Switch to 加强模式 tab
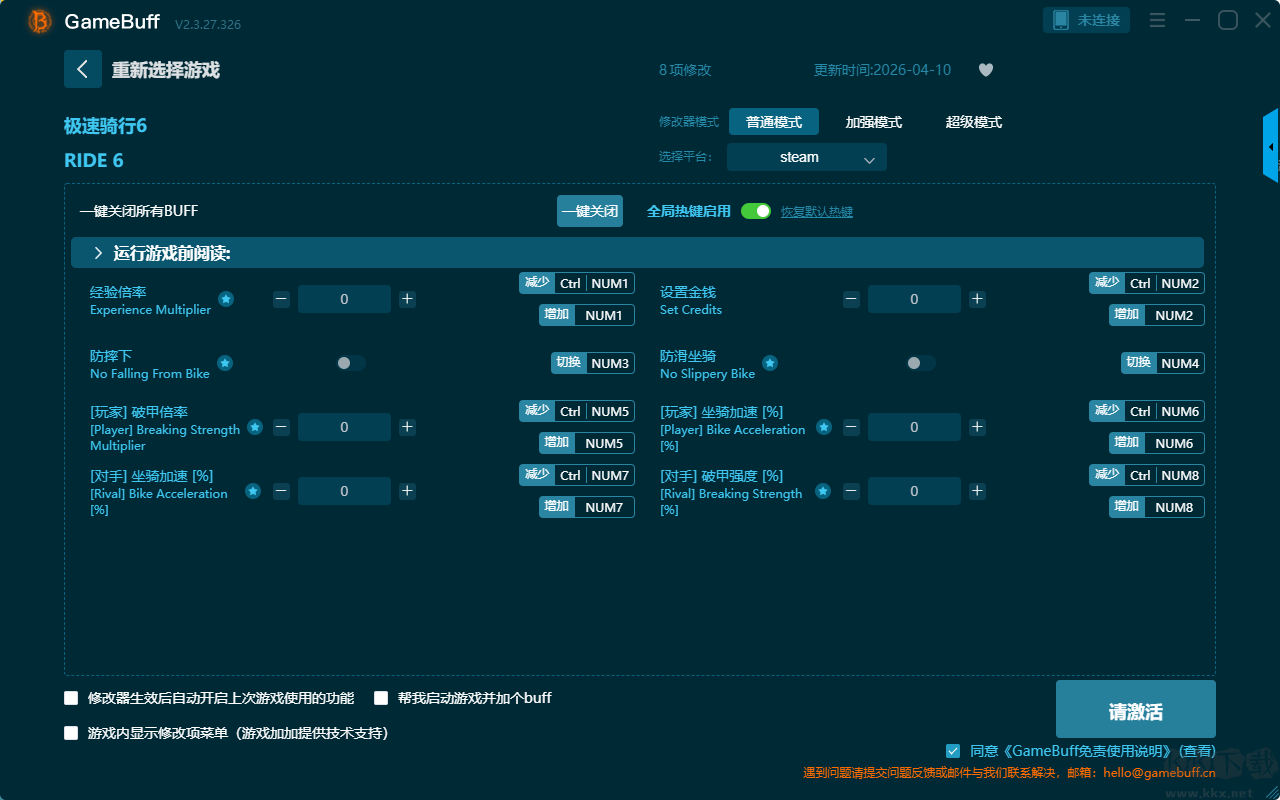Screen dimensions: 1280x800 [874, 122]
